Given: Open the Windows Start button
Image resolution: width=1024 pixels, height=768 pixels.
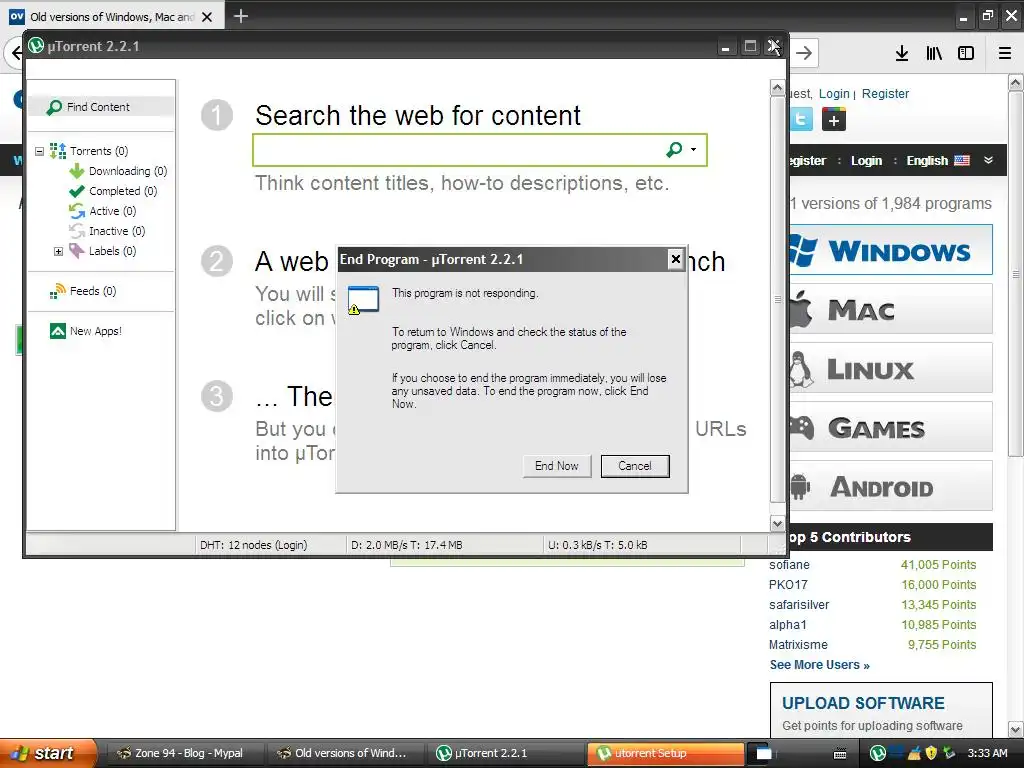Looking at the screenshot, I should pos(48,753).
